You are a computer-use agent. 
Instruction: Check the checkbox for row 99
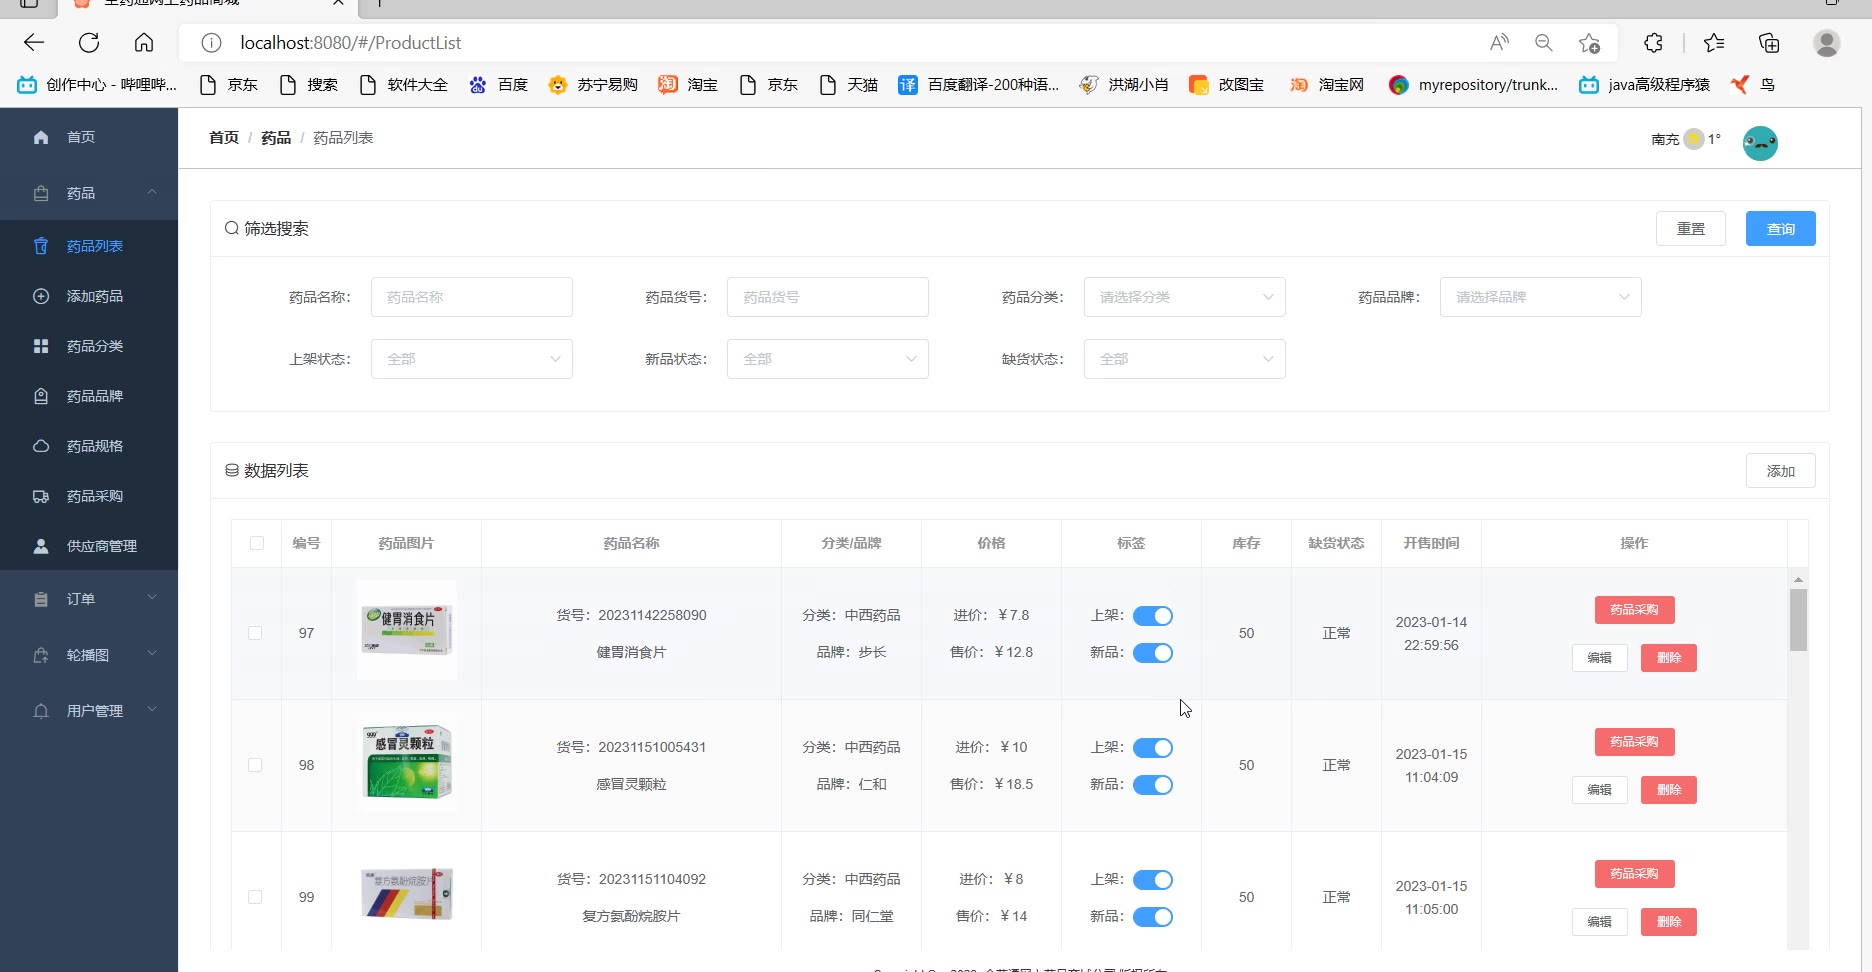coord(255,897)
